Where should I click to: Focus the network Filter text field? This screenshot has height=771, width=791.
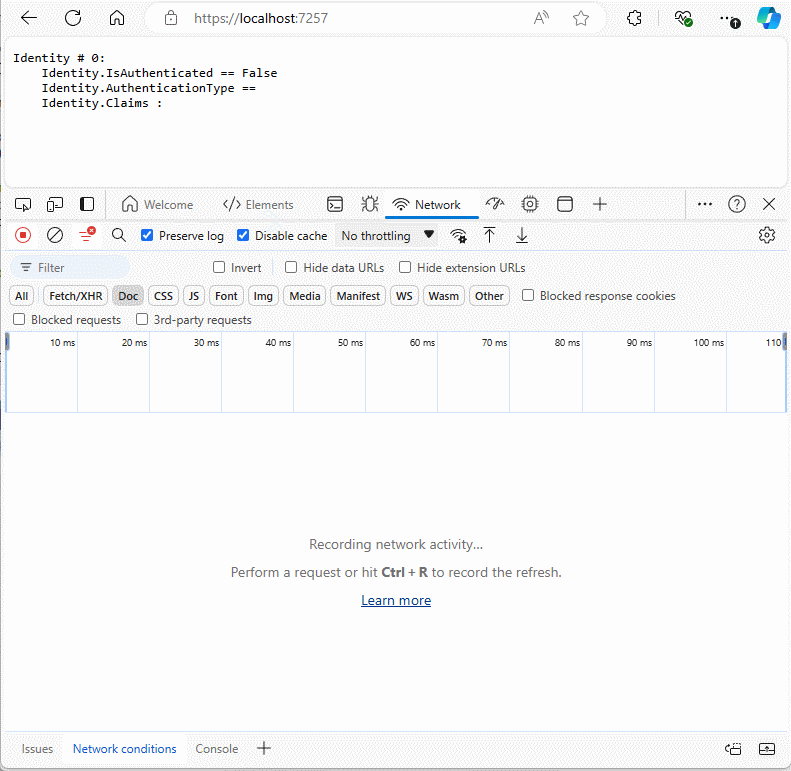(x=71, y=267)
